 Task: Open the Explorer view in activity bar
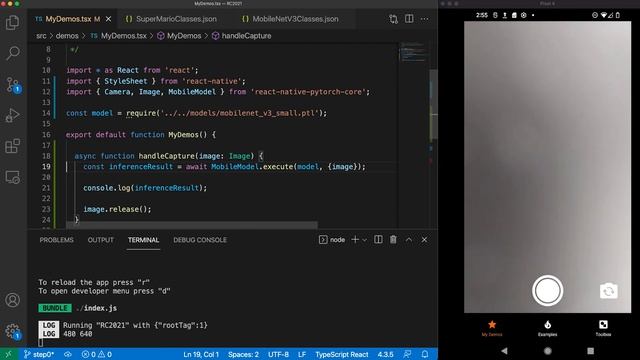click(x=13, y=22)
